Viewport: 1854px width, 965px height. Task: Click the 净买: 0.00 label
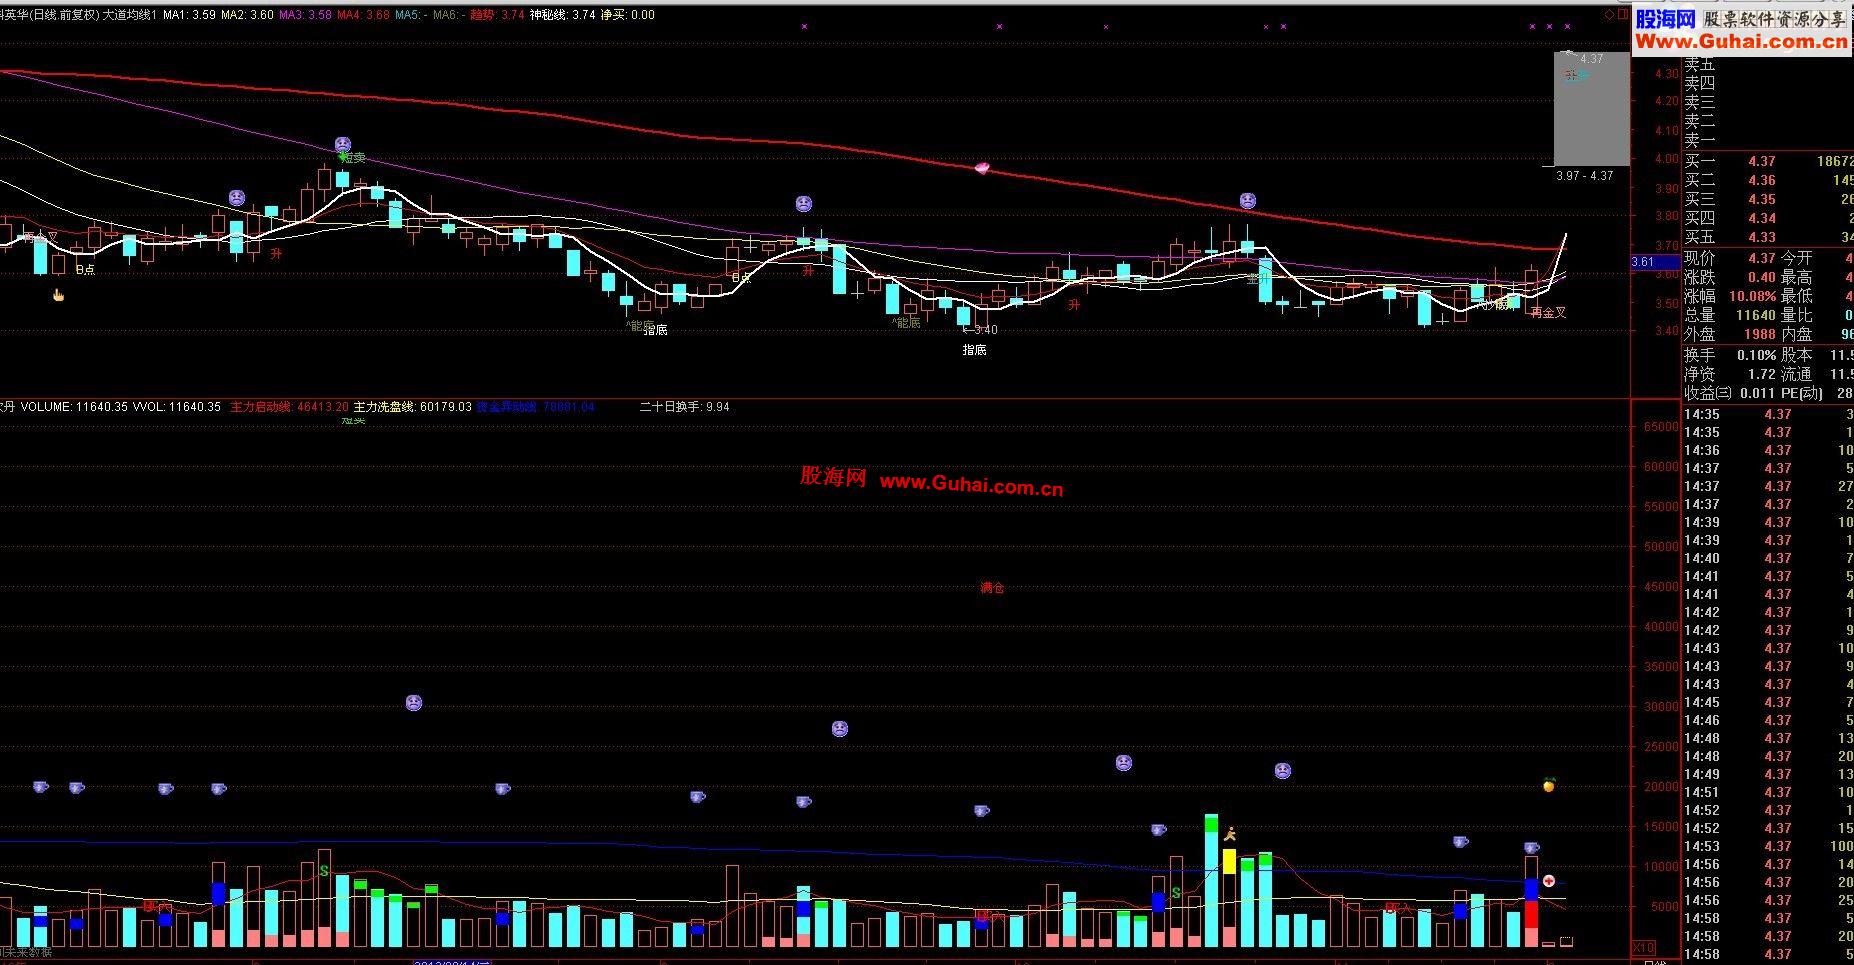(x=628, y=15)
